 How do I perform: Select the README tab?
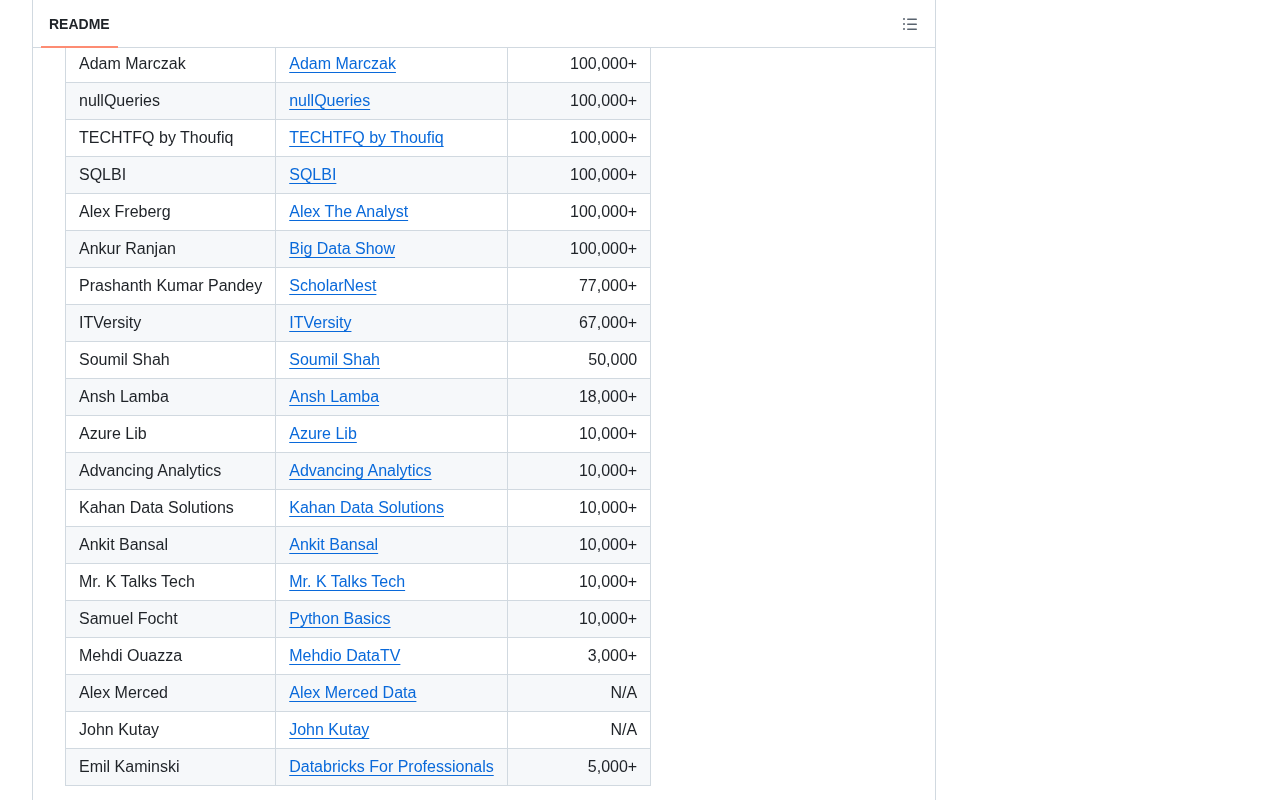point(79,24)
